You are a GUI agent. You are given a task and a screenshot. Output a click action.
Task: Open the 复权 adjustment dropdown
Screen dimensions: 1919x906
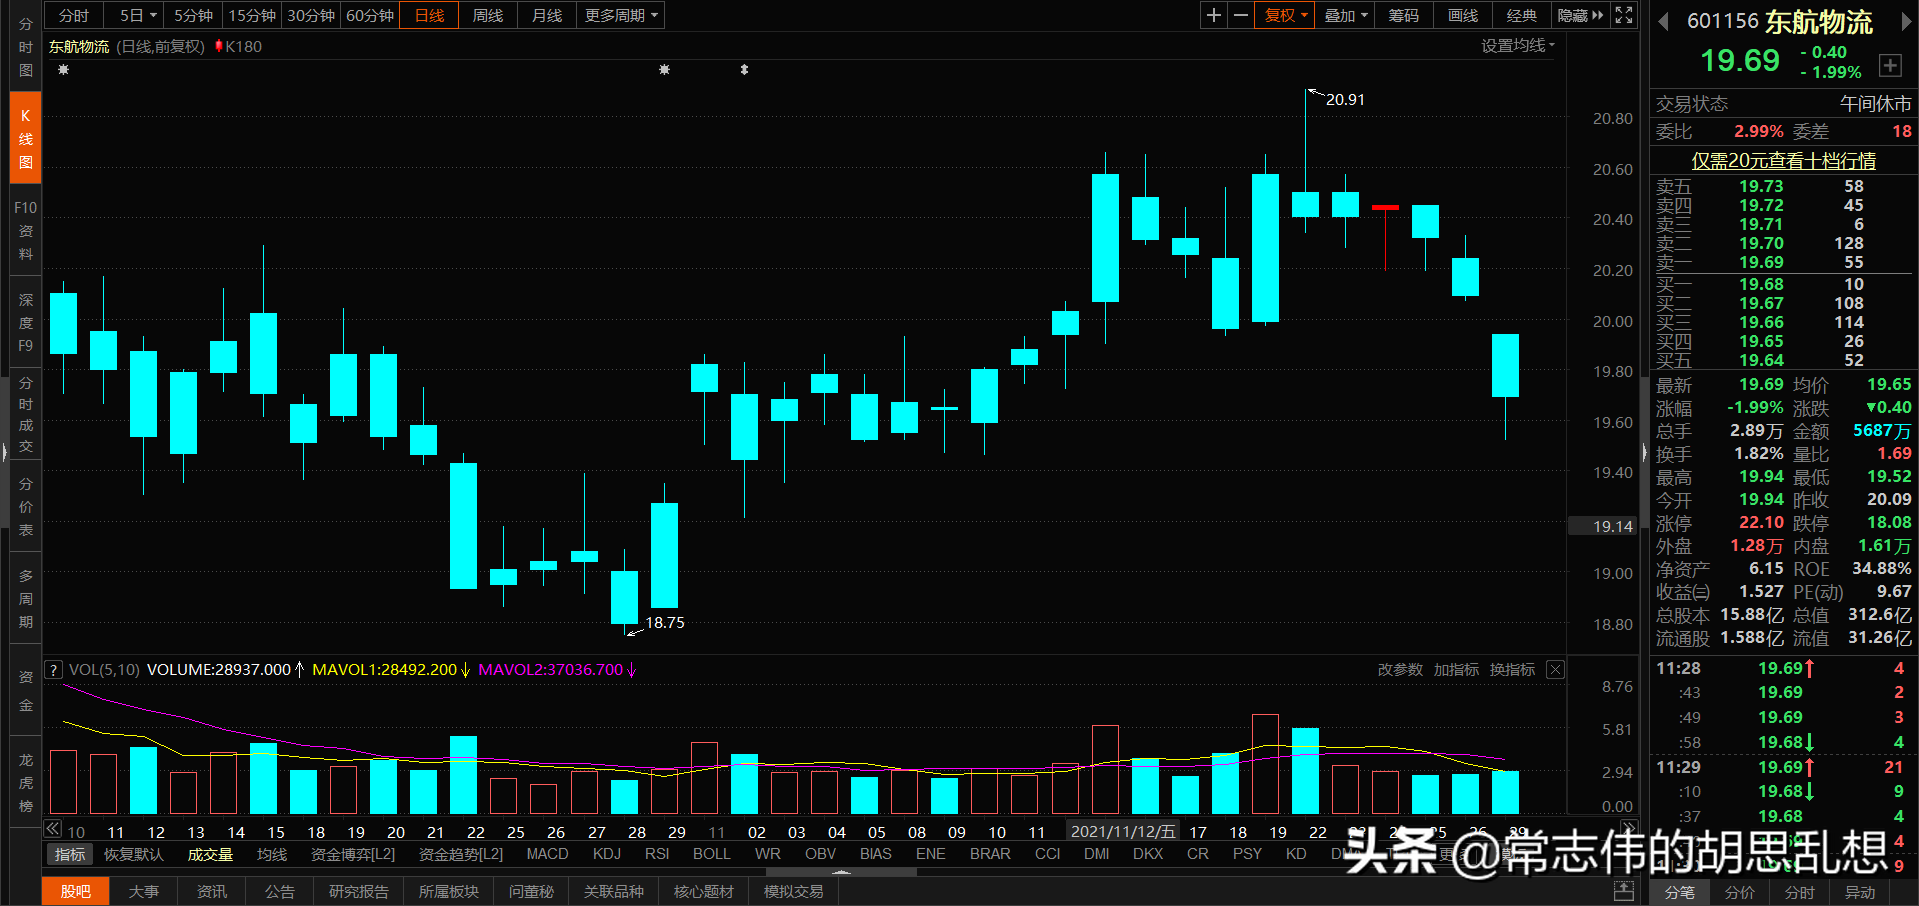click(1283, 15)
